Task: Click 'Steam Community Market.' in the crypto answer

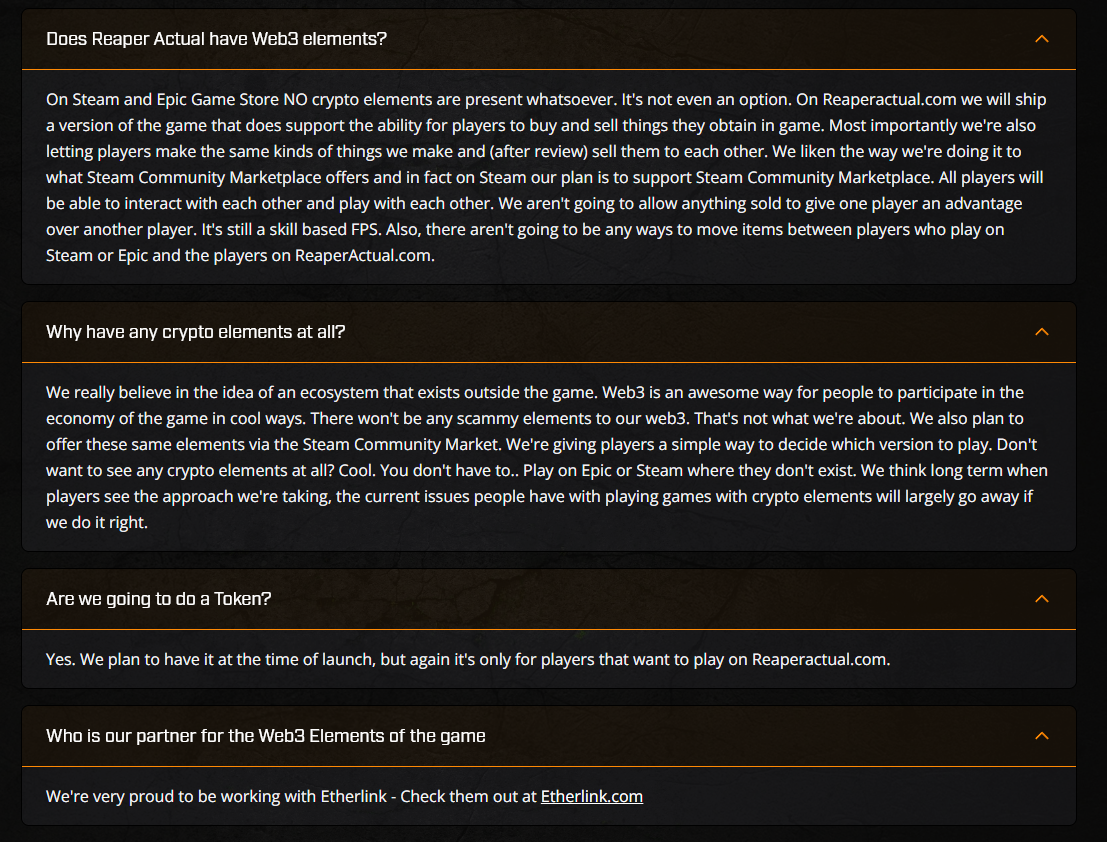Action: 402,445
